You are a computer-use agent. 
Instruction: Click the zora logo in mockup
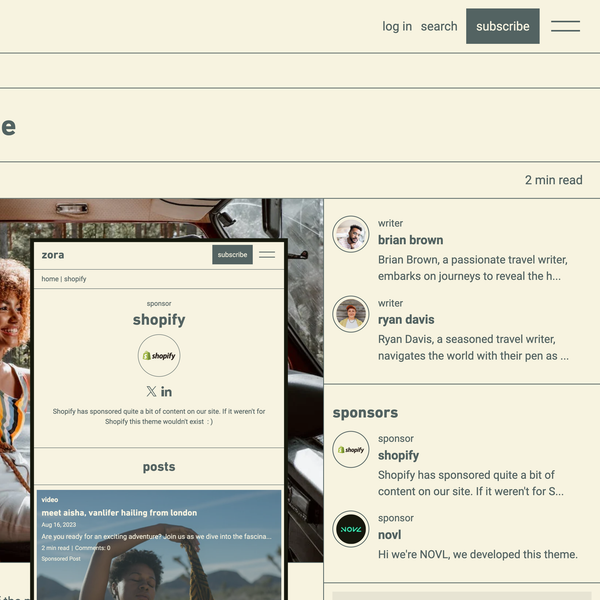point(53,255)
